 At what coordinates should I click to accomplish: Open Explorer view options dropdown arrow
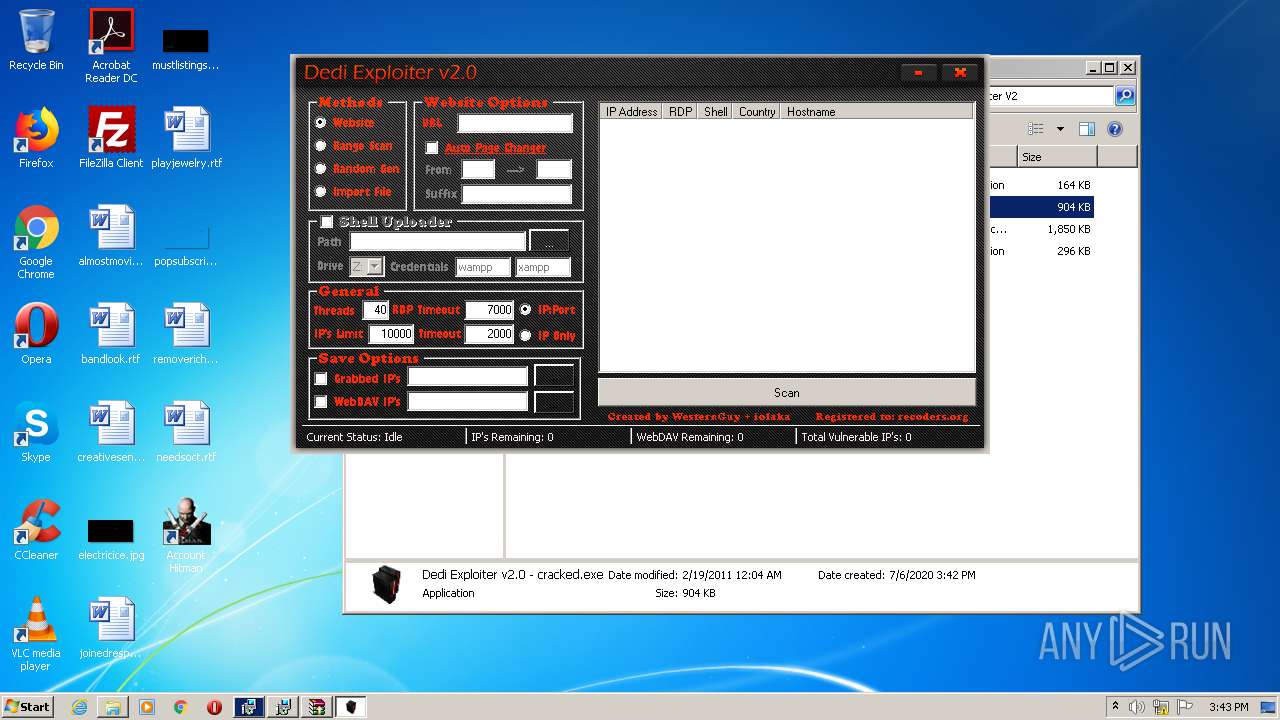1060,129
